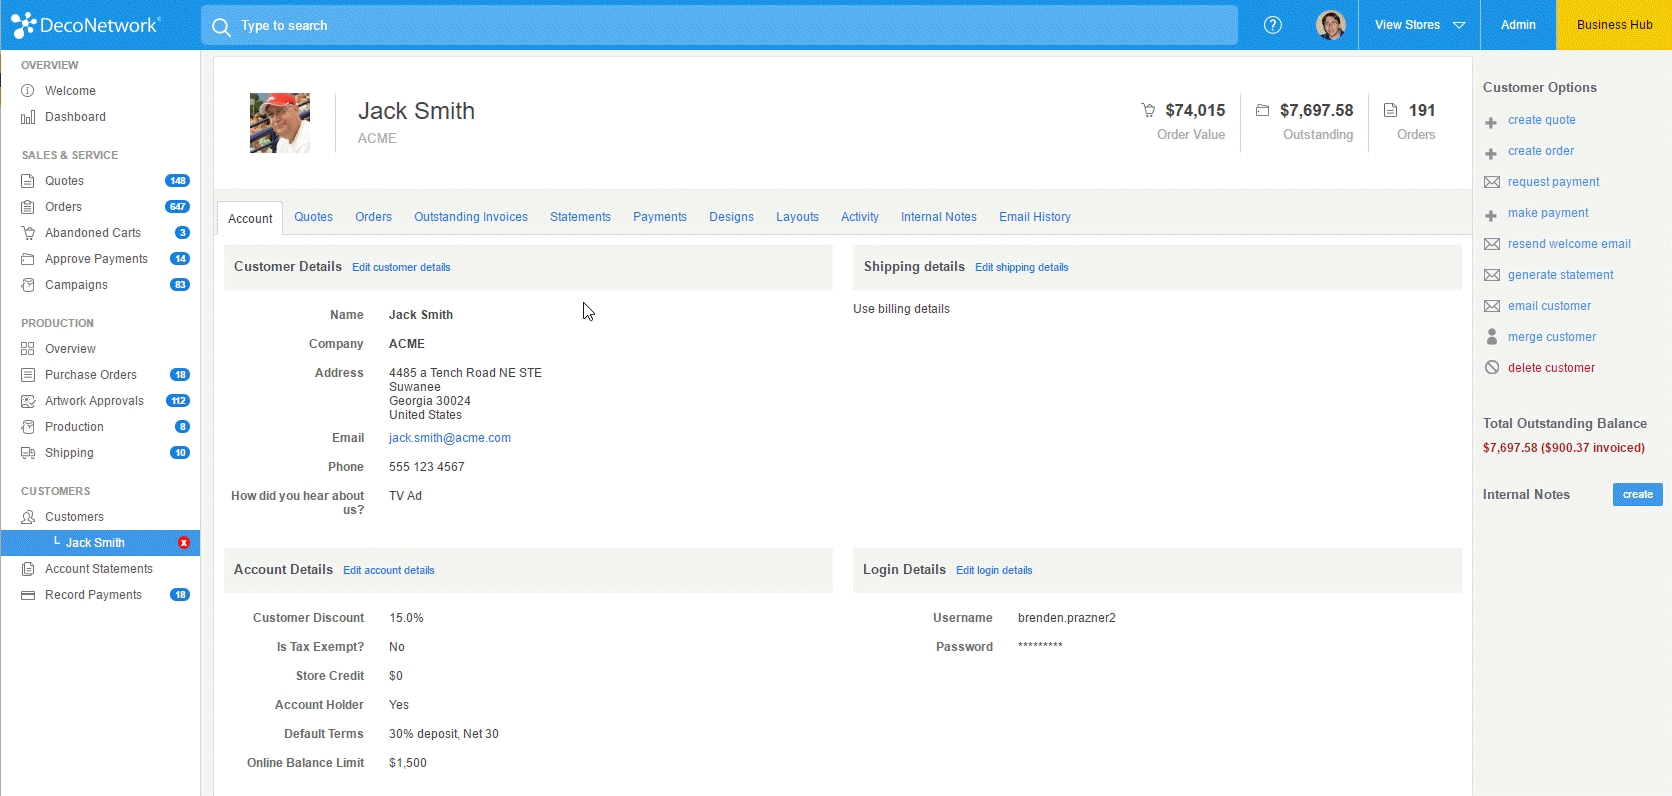Click the envelope icon beside email customer

tap(1491, 306)
